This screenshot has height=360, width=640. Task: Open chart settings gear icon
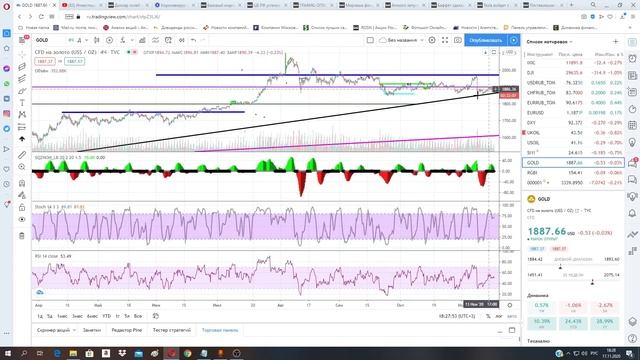tap(432, 40)
